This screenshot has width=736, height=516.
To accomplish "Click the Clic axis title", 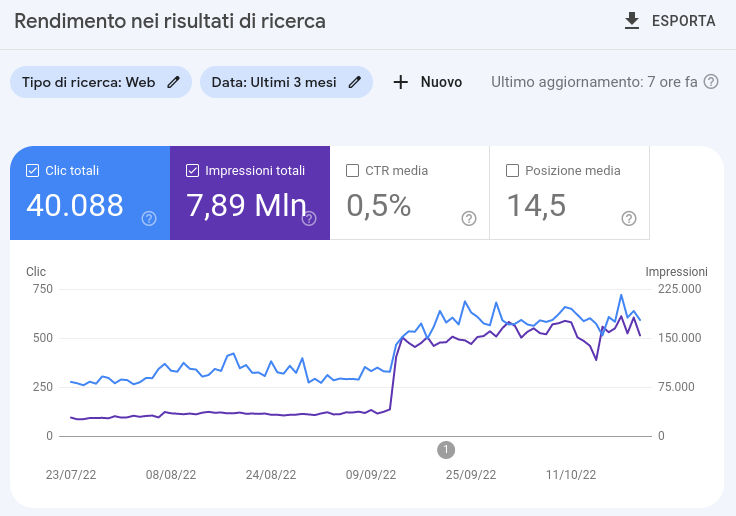I will (x=36, y=271).
